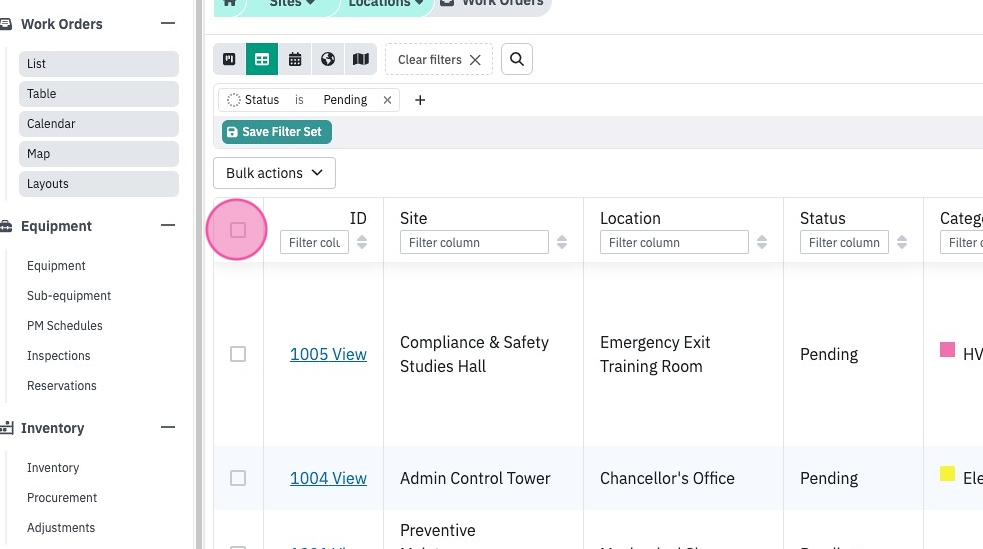This screenshot has width=983, height=549.
Task: Go to Adjustments in sidebar
Action: 61,528
